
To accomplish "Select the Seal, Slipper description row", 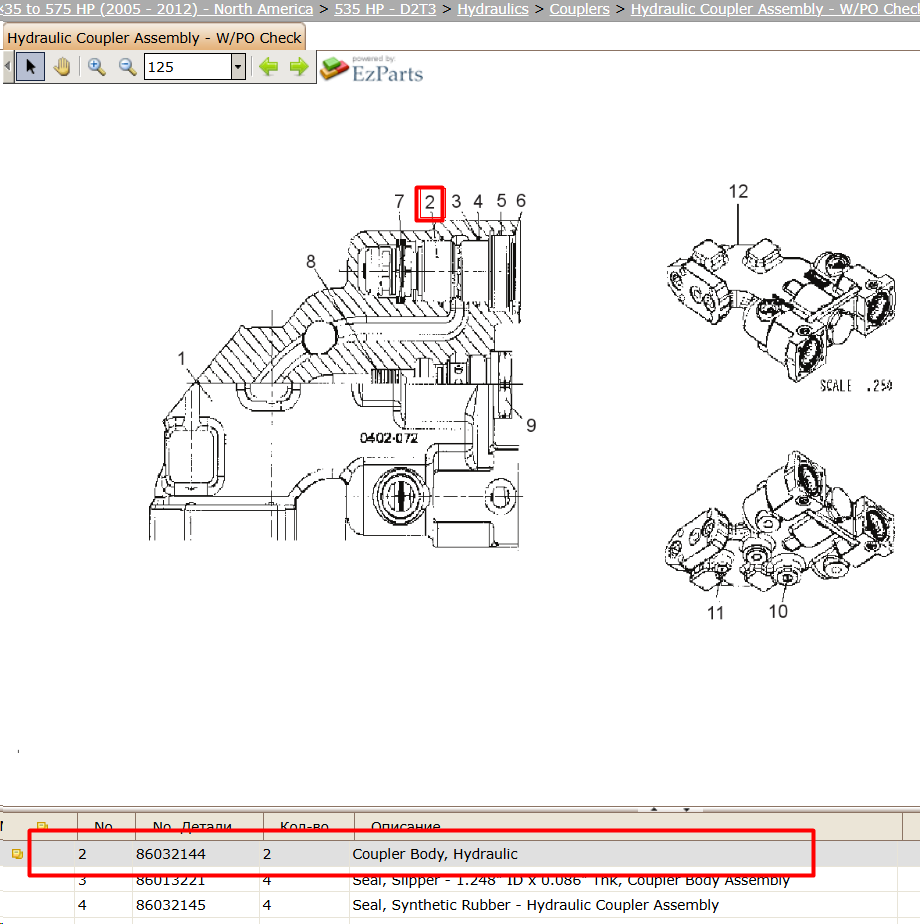I will click(x=571, y=880).
